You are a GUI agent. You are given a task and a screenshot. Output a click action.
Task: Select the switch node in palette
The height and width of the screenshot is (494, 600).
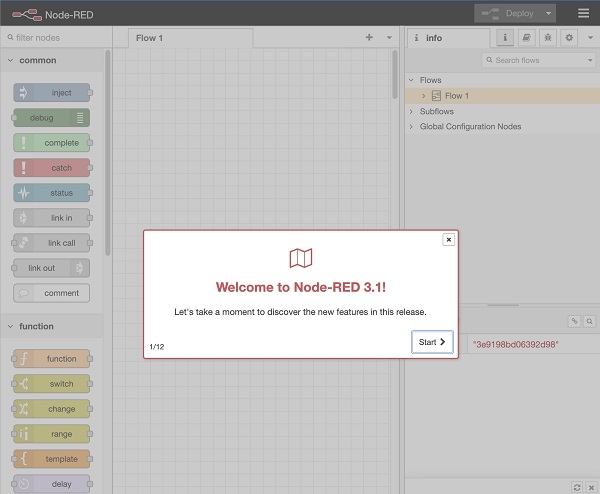pyautogui.click(x=52, y=384)
